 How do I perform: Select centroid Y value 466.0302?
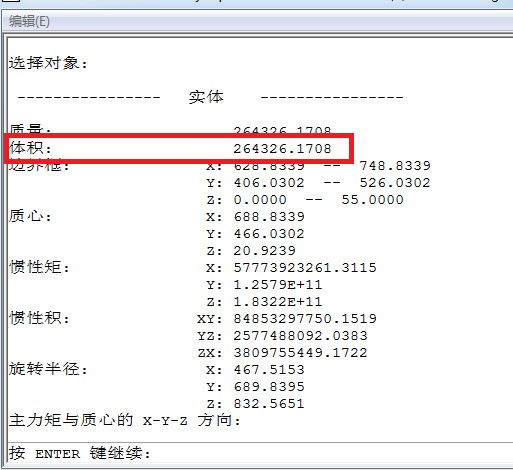click(269, 234)
